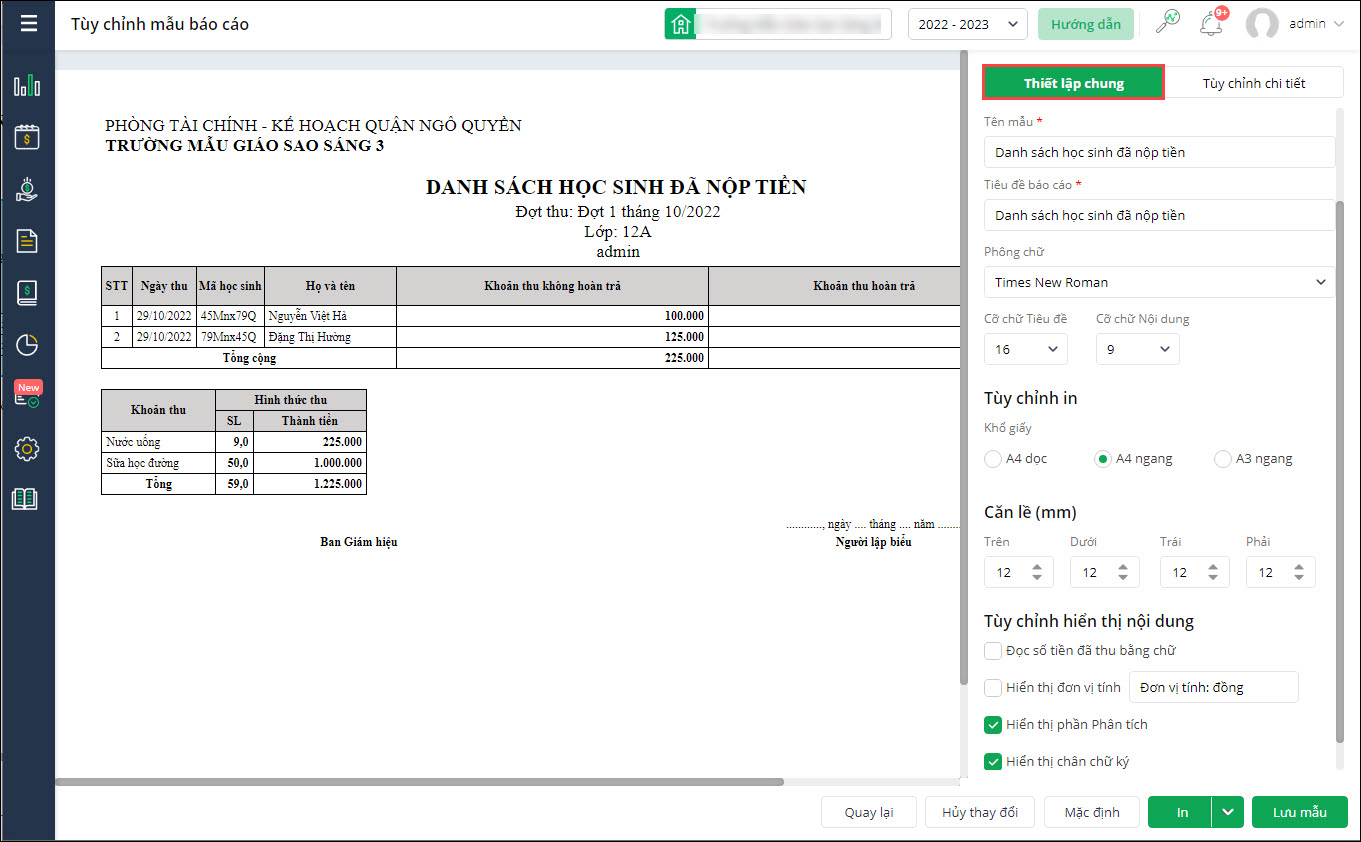The width and height of the screenshot is (1361, 842).
Task: Open the open-book guide sidebar icon
Action: pyautogui.click(x=25, y=499)
